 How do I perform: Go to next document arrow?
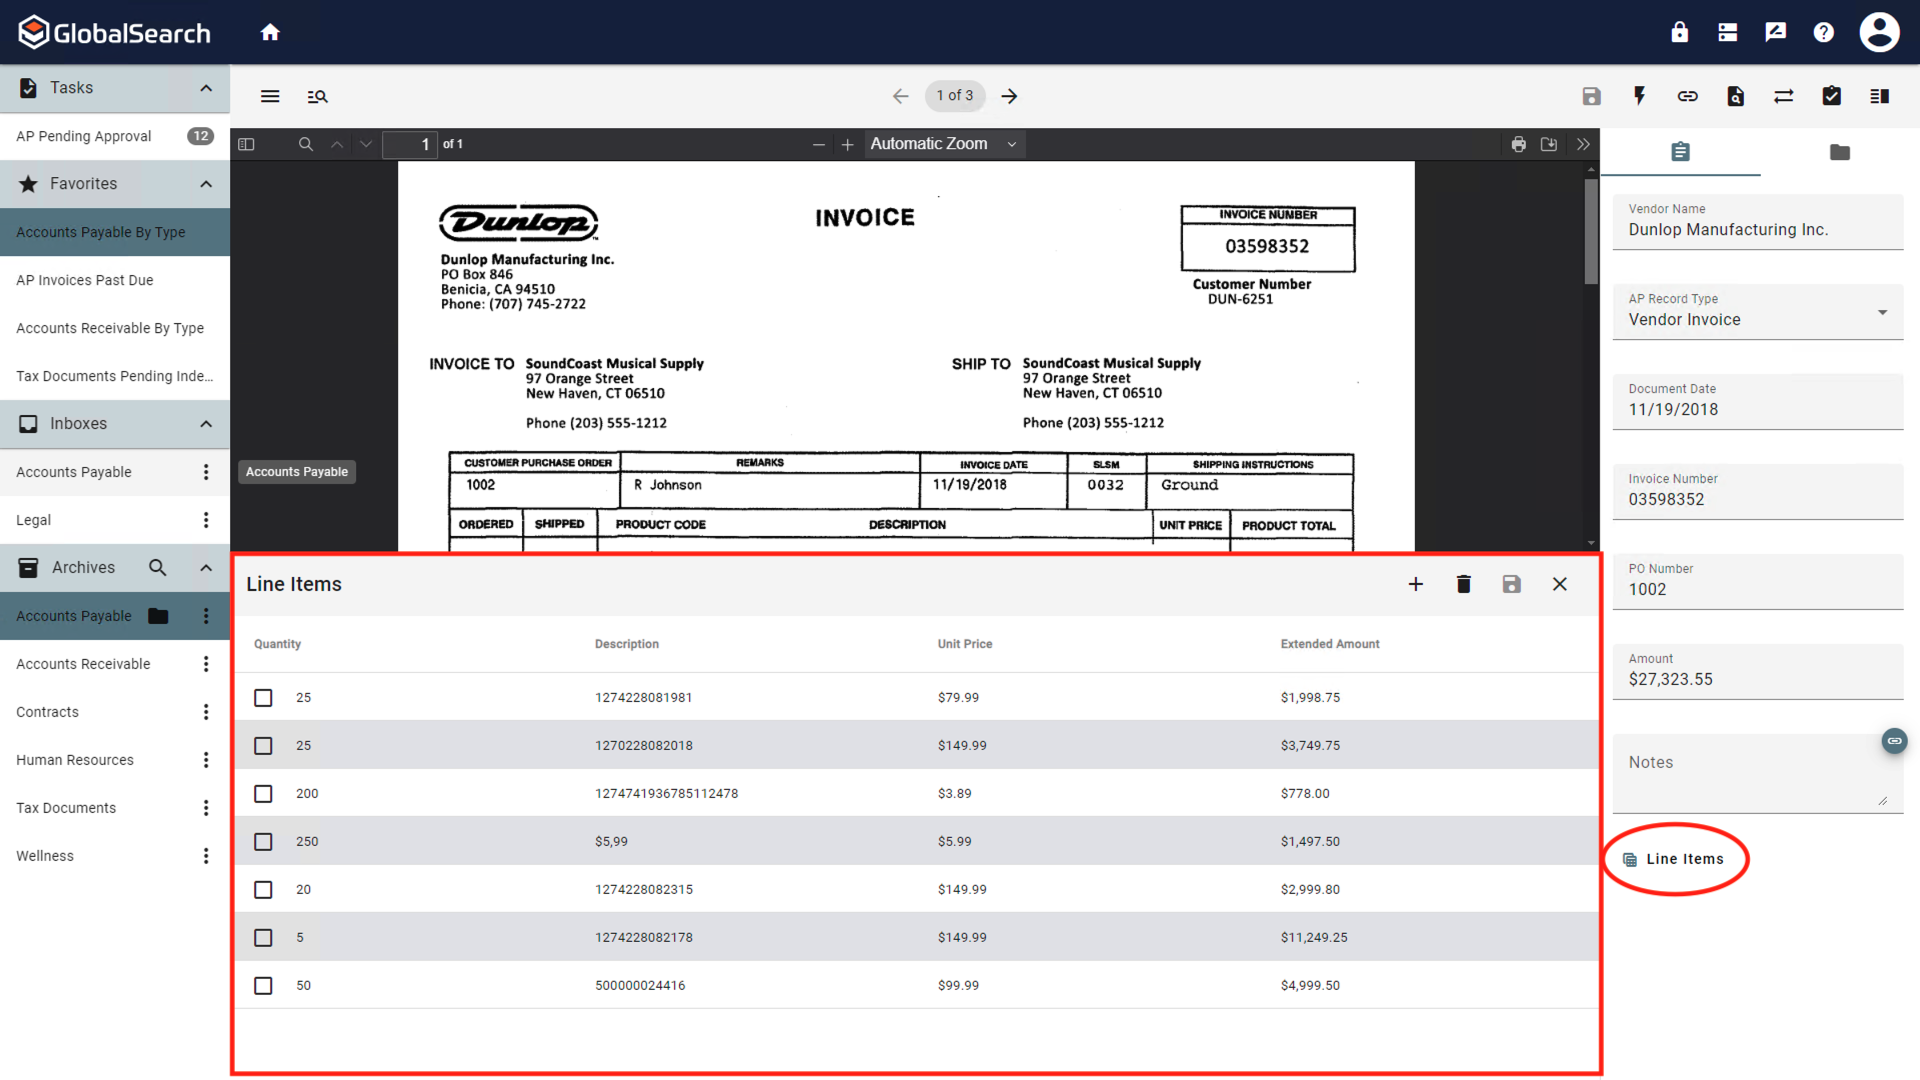1009,96
